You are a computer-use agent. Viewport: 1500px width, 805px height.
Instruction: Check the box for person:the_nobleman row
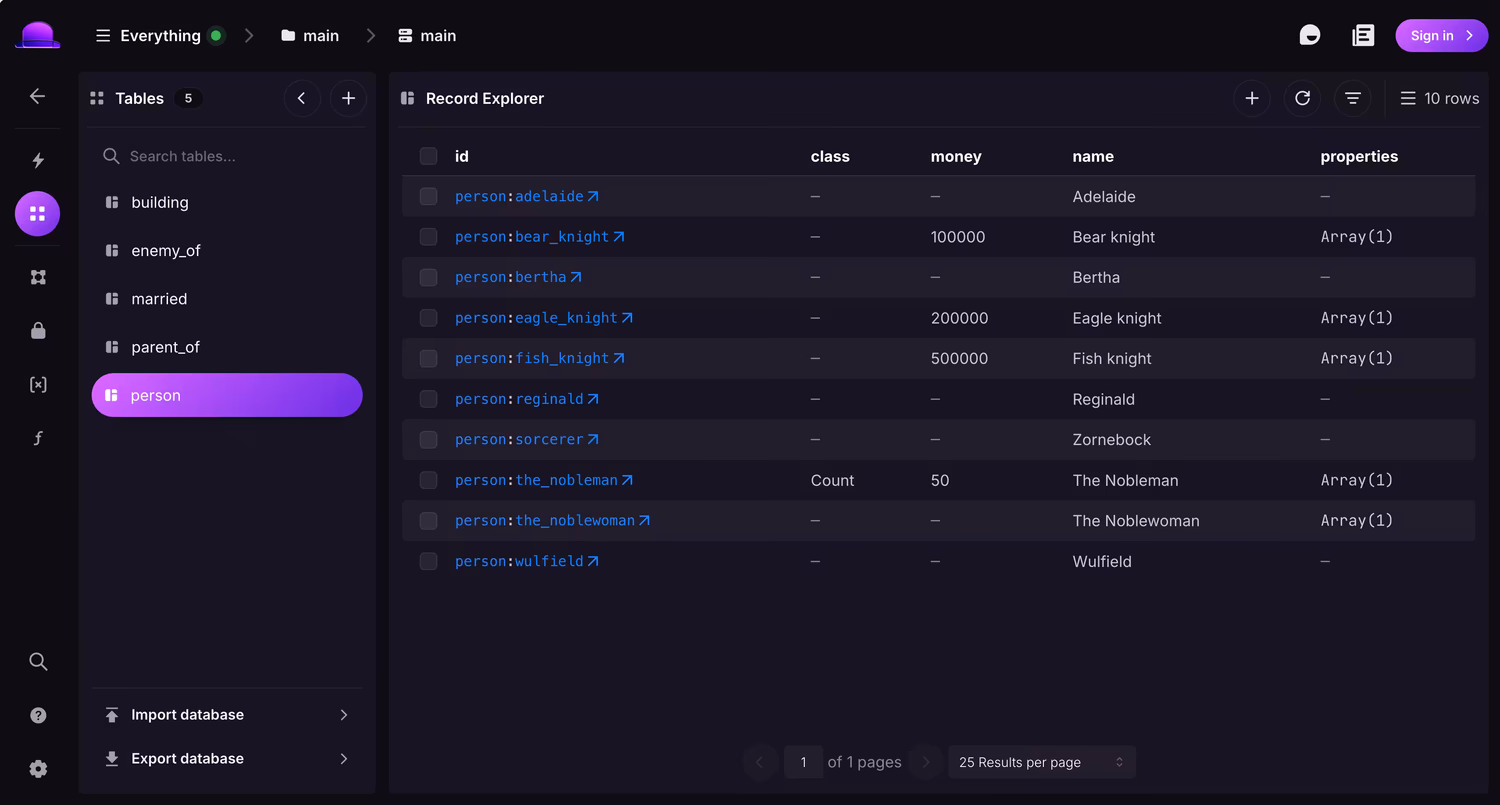click(428, 480)
